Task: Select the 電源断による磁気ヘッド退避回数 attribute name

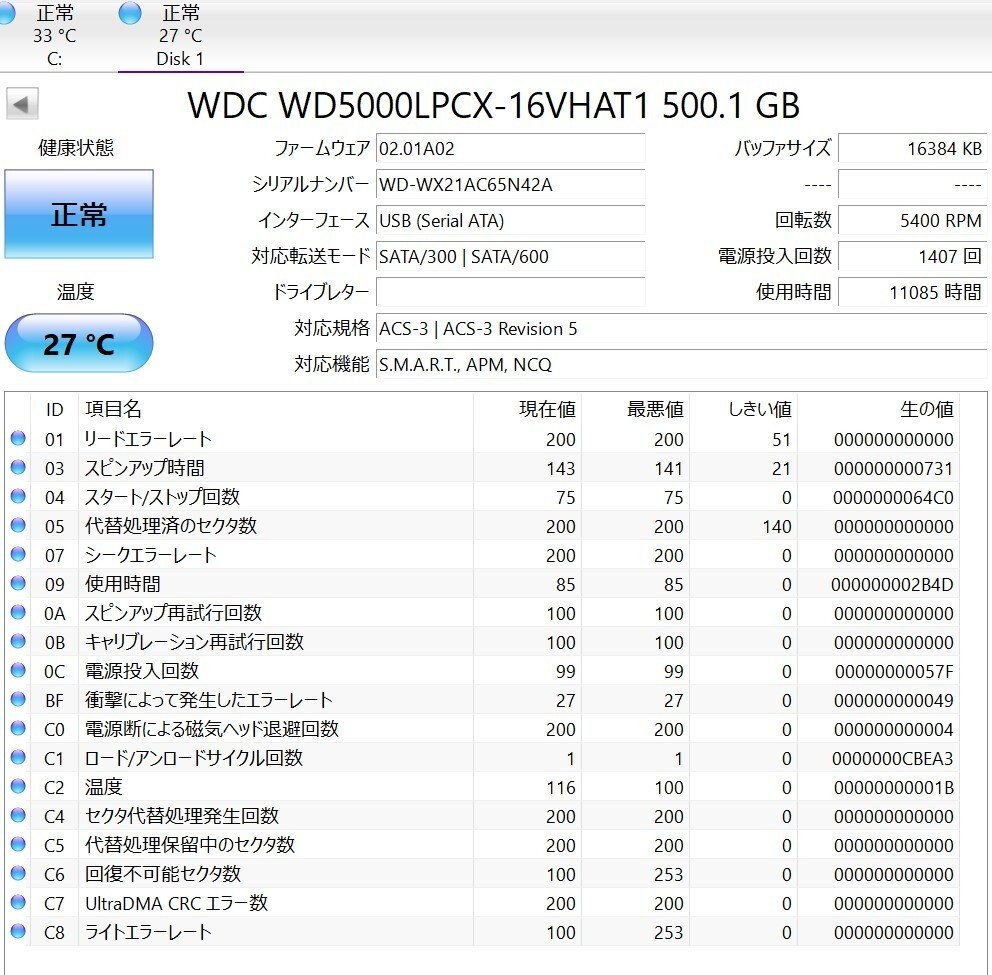Action: (212, 730)
